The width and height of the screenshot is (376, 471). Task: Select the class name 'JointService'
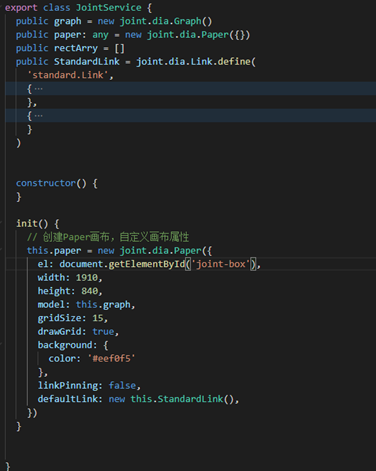(x=109, y=7)
